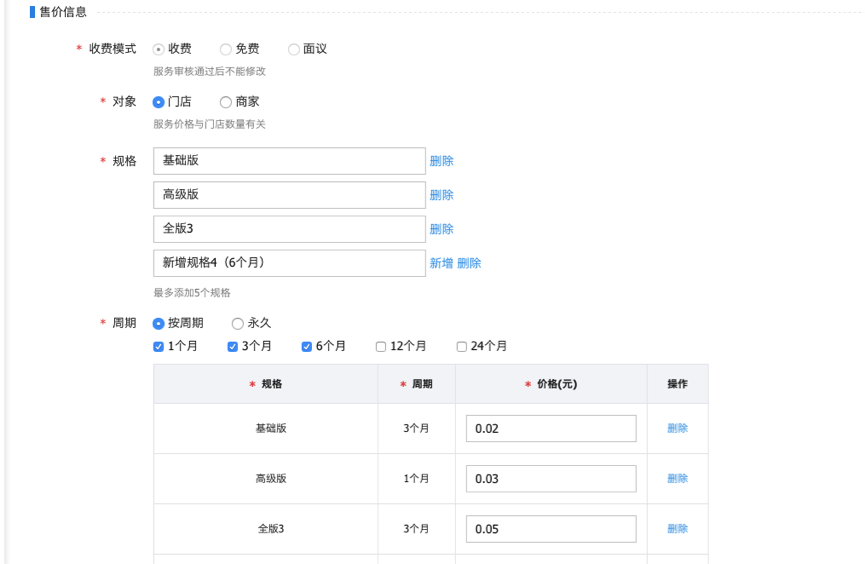This screenshot has height=564, width=865.
Task: Select 永久 period option
Action: [x=238, y=323]
